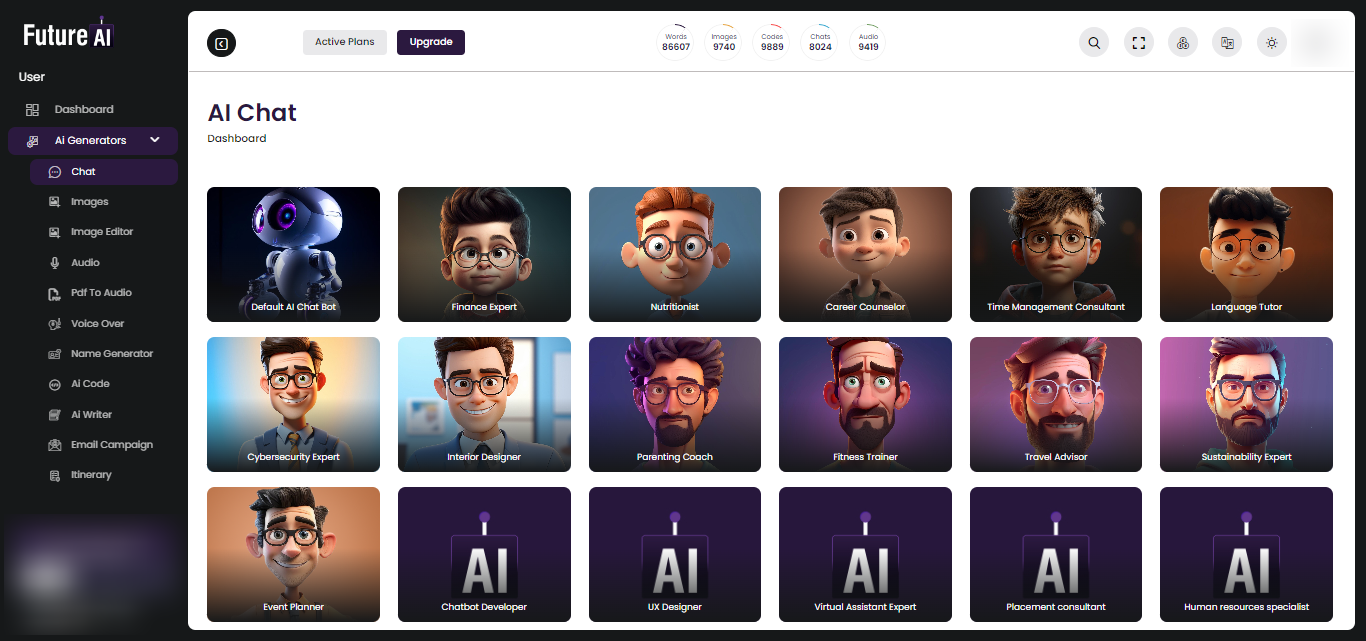1366x641 pixels.
Task: Open Active Plans
Action: click(x=344, y=42)
